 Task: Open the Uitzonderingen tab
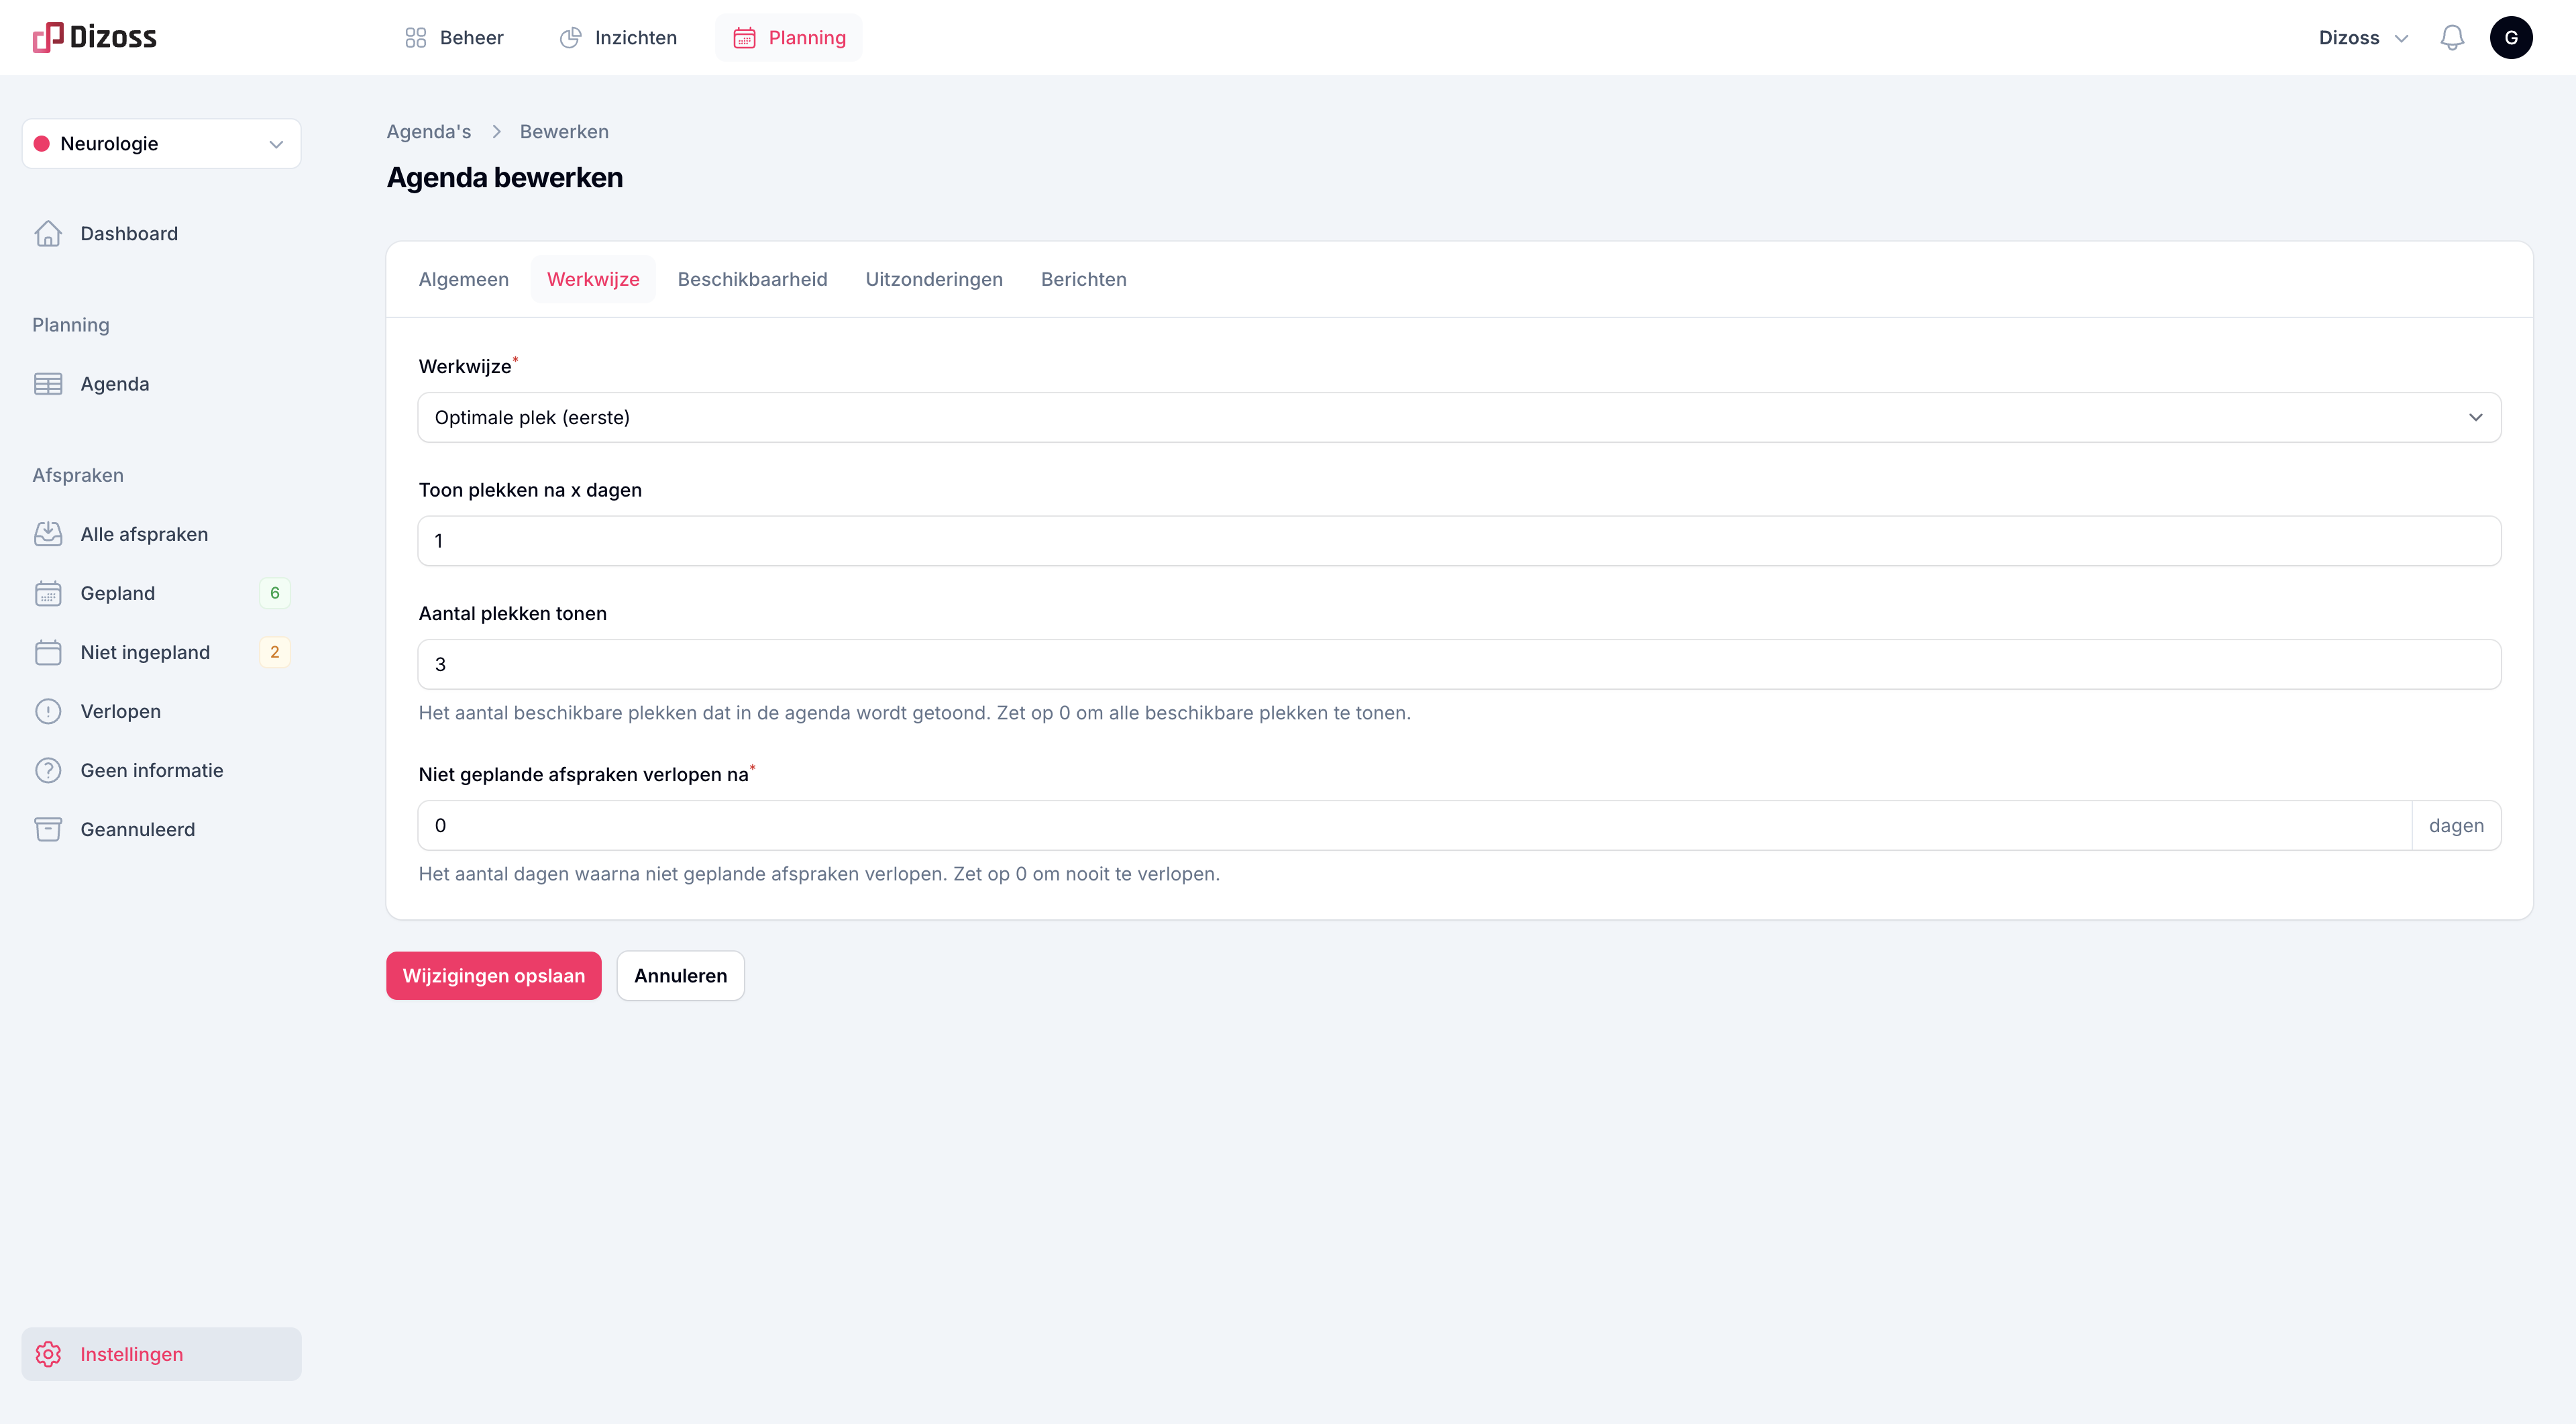(933, 279)
